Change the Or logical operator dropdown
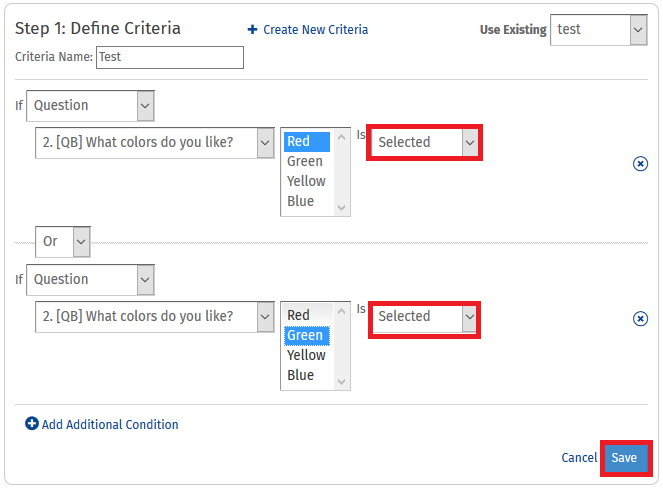The height and width of the screenshot is (495, 663). click(62, 241)
